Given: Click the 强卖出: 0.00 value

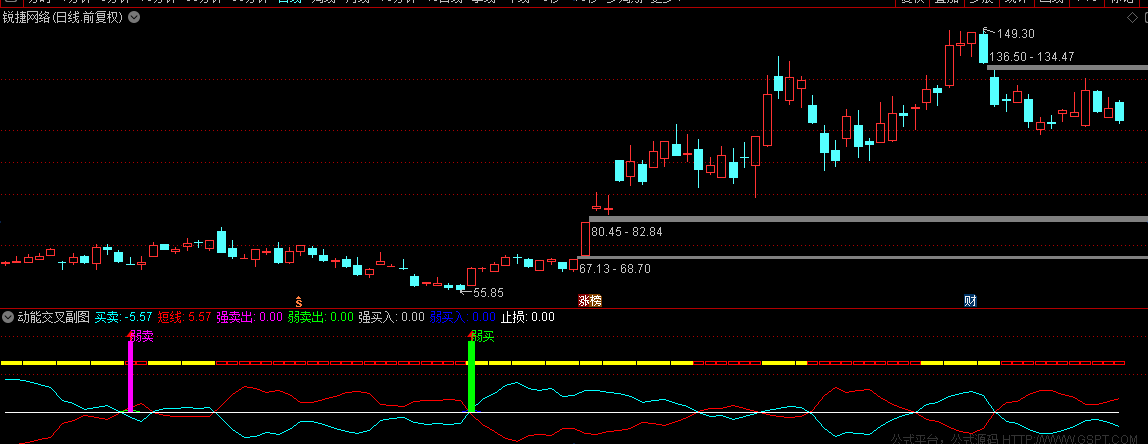Looking at the screenshot, I should 250,317.
